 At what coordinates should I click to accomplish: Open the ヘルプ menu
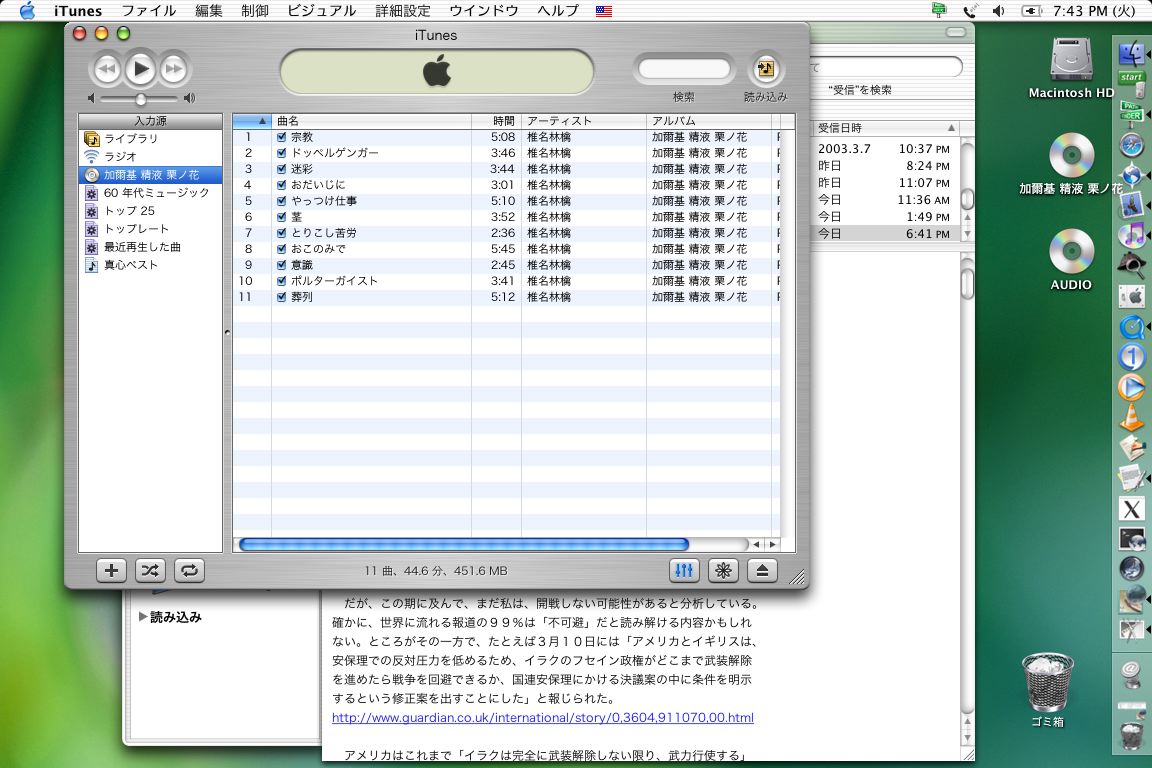coord(558,11)
